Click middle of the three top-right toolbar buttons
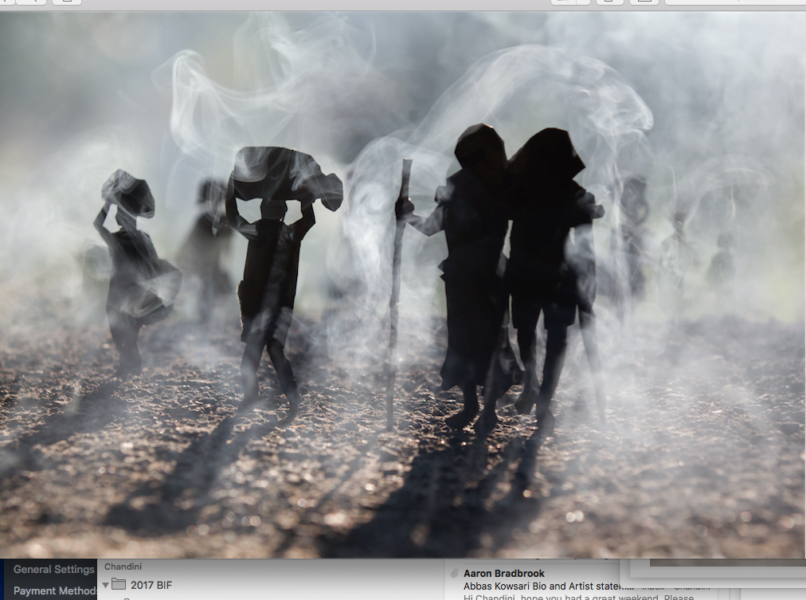The width and height of the screenshot is (806, 600). click(610, 2)
